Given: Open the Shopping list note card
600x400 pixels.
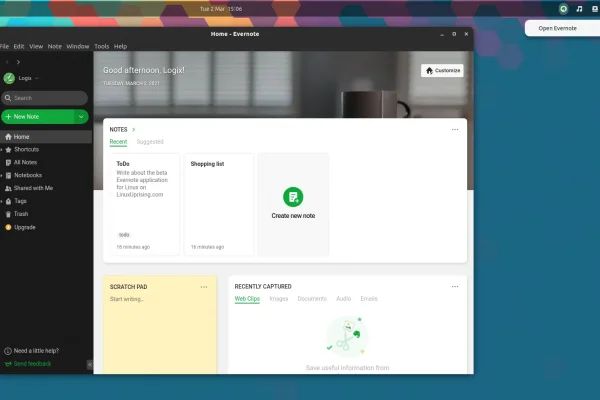Looking at the screenshot, I should pyautogui.click(x=219, y=204).
